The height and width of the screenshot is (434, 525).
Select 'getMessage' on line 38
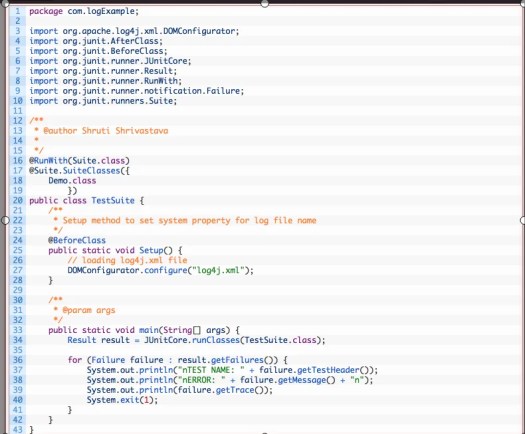point(302,380)
